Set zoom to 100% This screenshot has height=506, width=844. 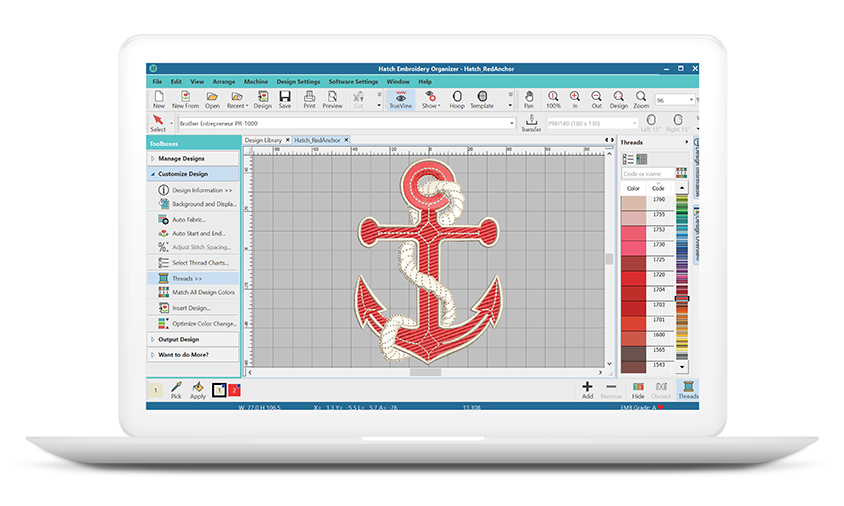point(553,100)
